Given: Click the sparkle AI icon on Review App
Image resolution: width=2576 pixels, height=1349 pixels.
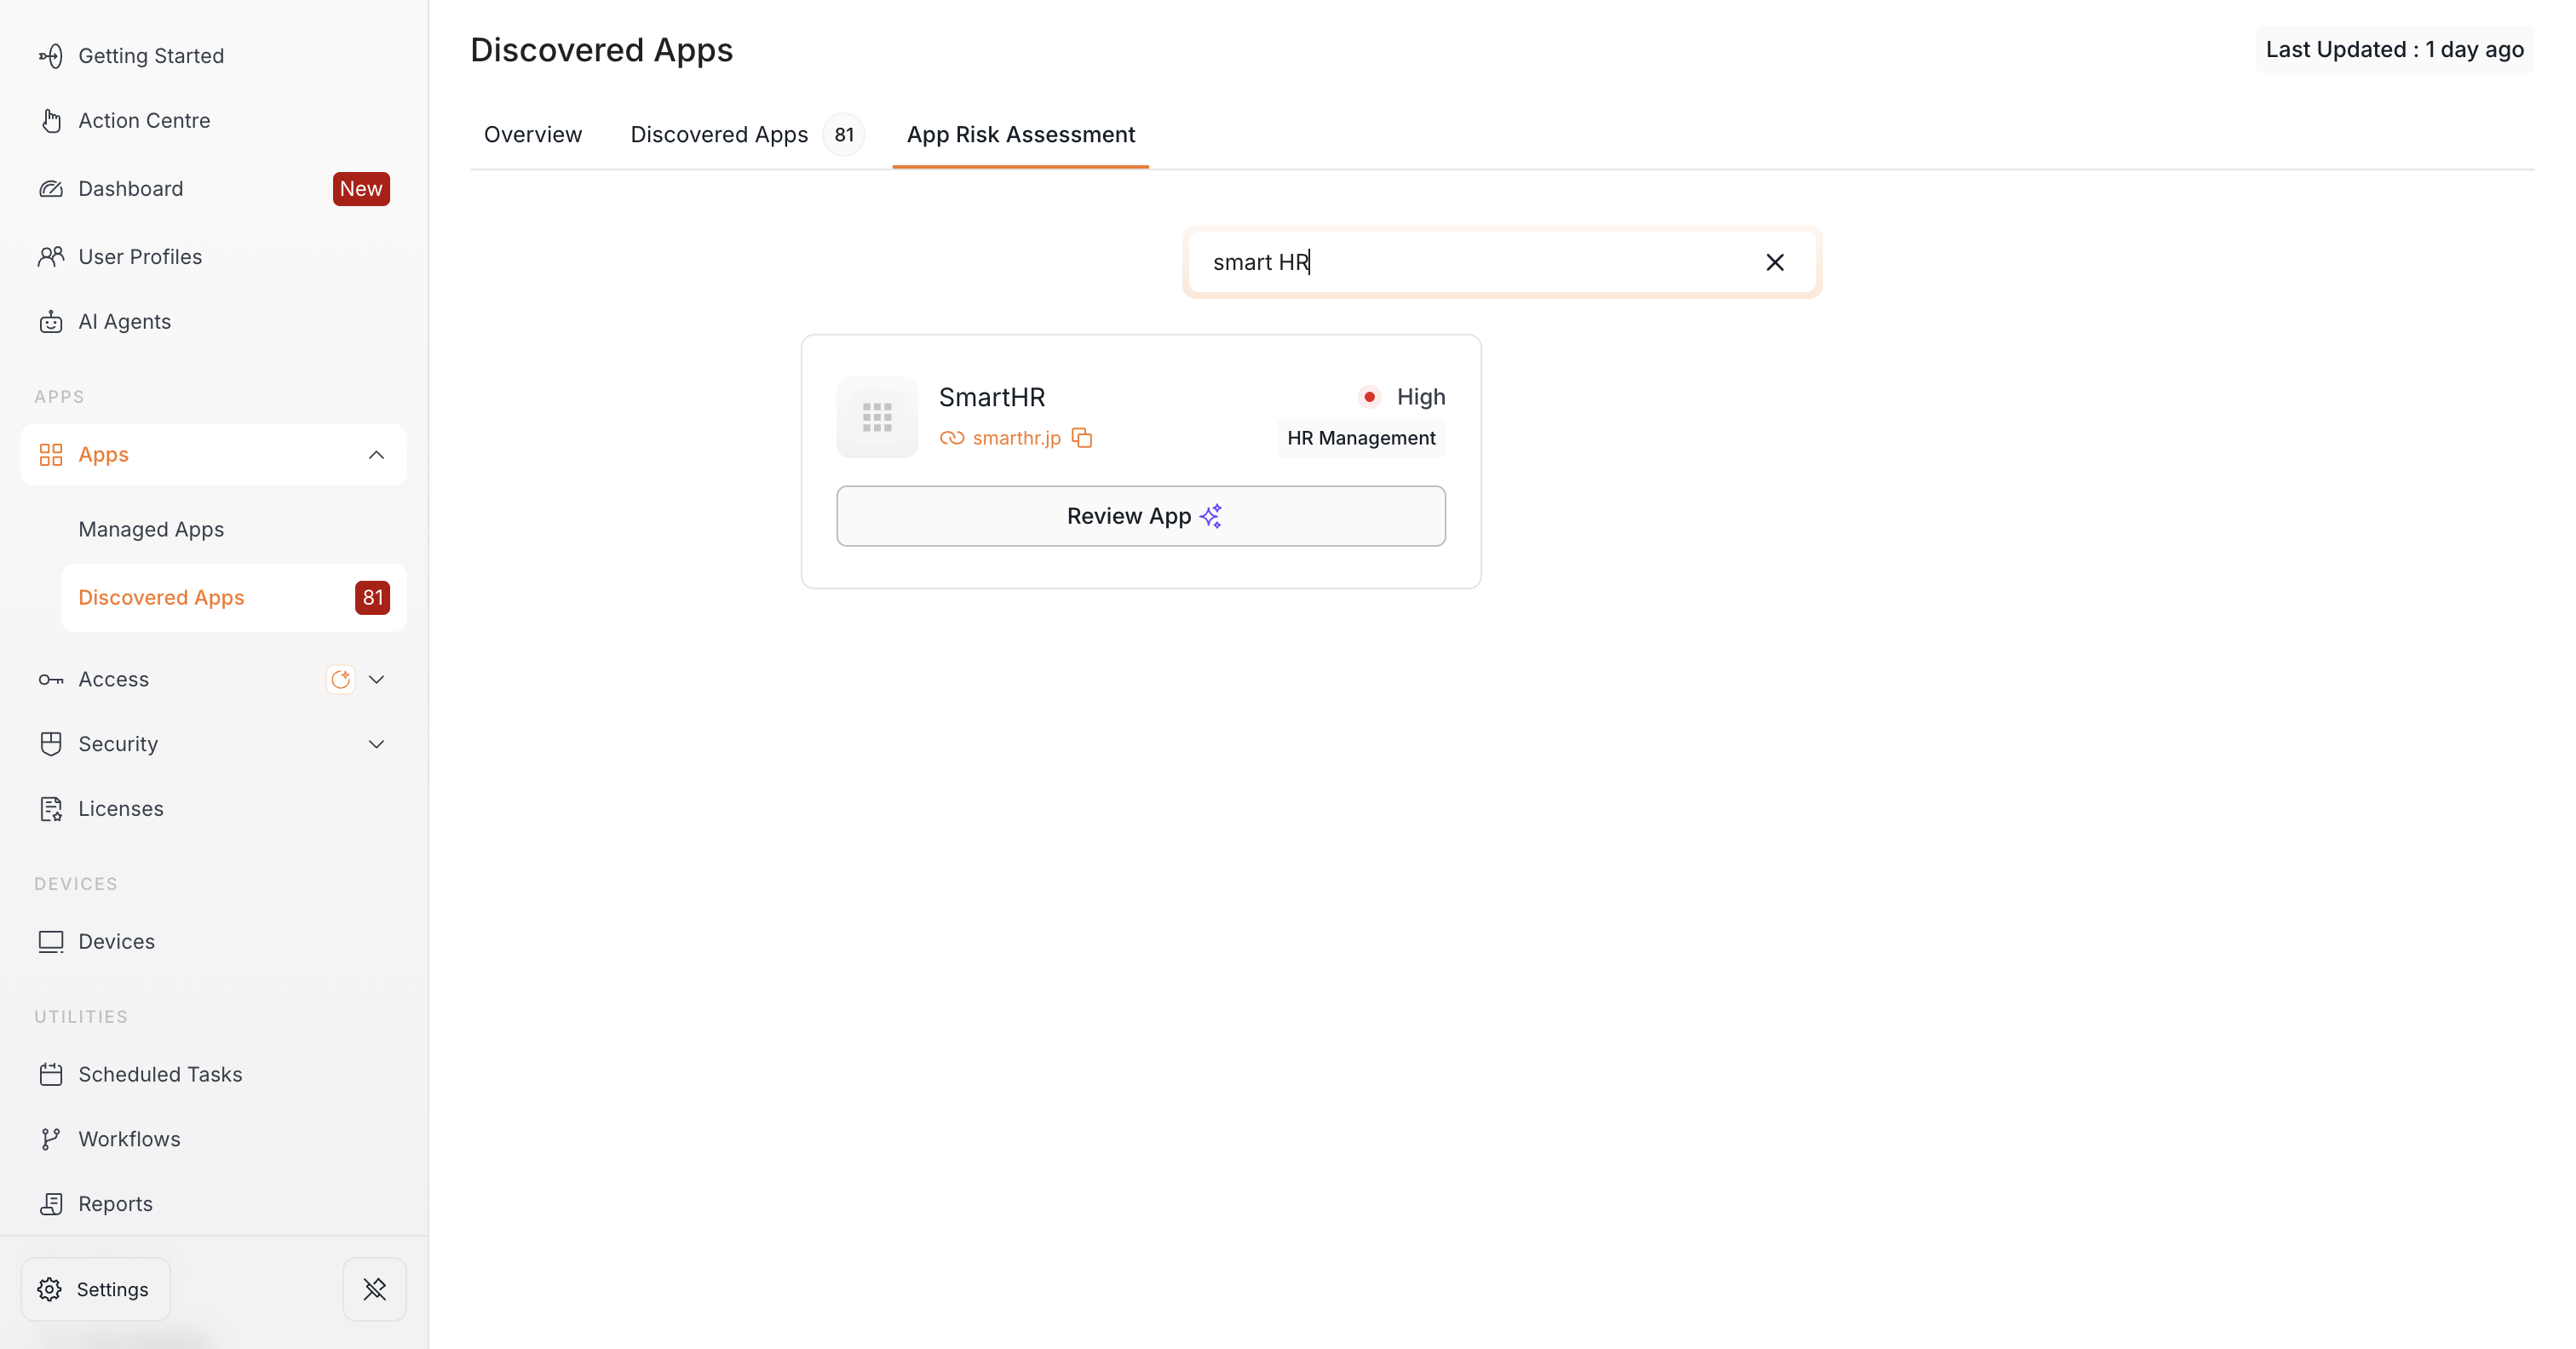Looking at the screenshot, I should pyautogui.click(x=1211, y=517).
